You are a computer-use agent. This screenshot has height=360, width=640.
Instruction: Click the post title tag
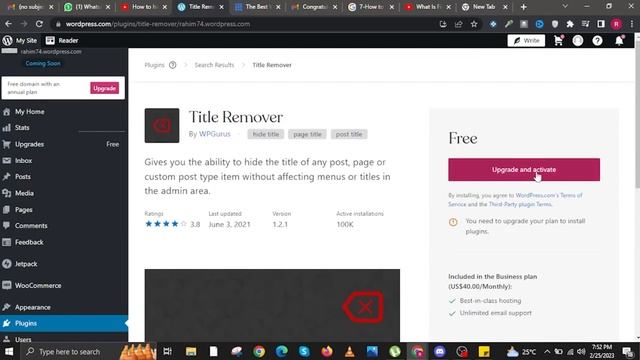349,134
